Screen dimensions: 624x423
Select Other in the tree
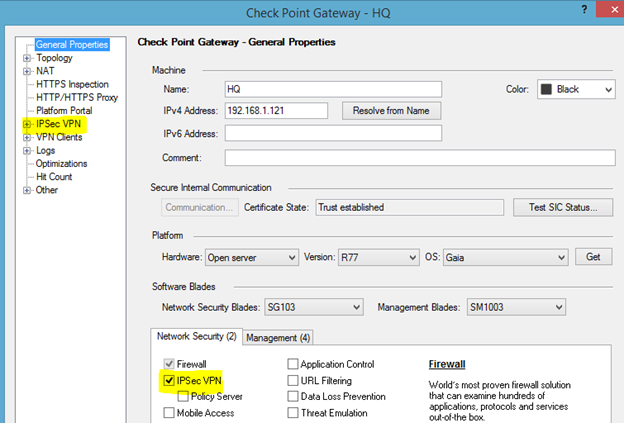click(x=47, y=190)
